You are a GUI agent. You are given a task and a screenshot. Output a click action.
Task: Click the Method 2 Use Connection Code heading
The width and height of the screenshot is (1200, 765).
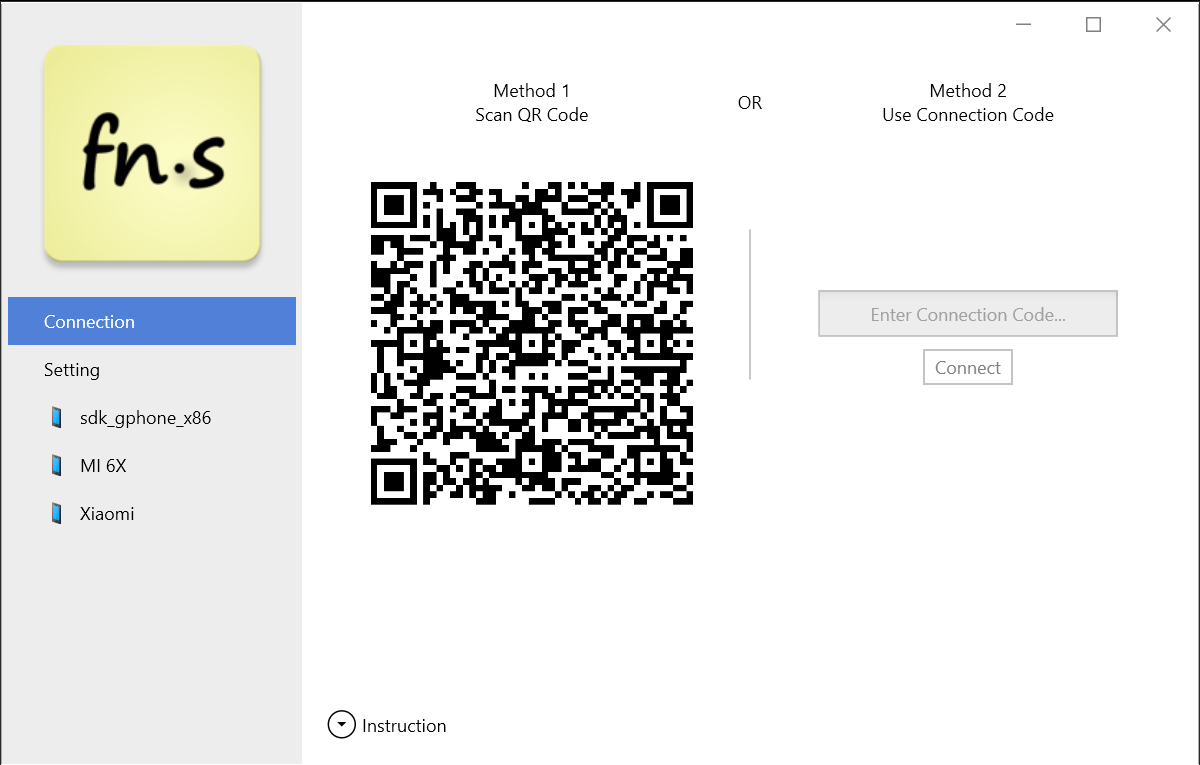968,103
